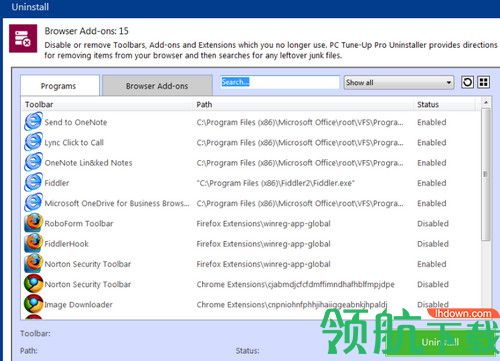Select Firefox Norton Security Toolbar name

(88, 264)
